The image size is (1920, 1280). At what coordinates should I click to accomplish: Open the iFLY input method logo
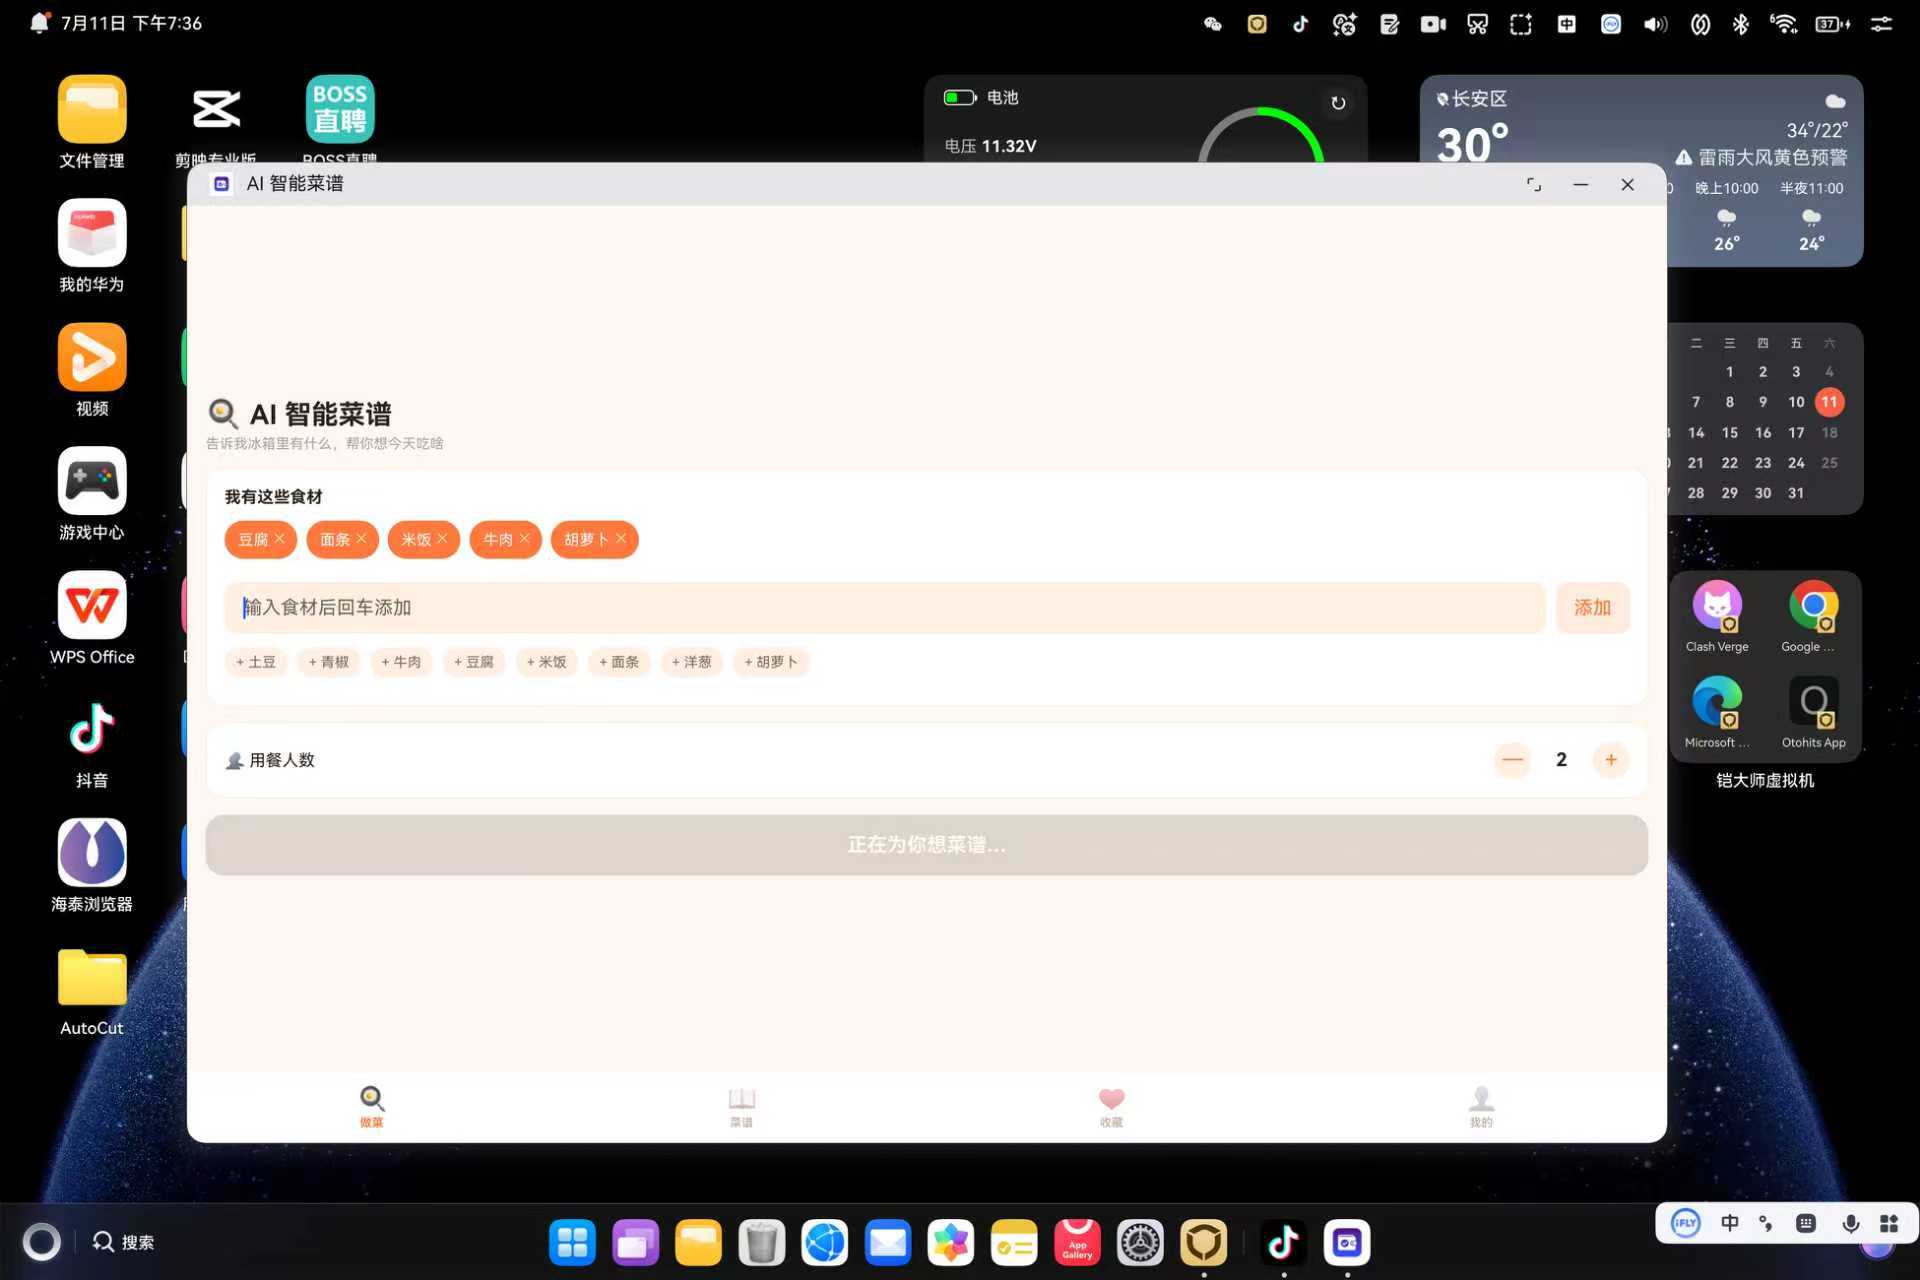coord(1686,1223)
